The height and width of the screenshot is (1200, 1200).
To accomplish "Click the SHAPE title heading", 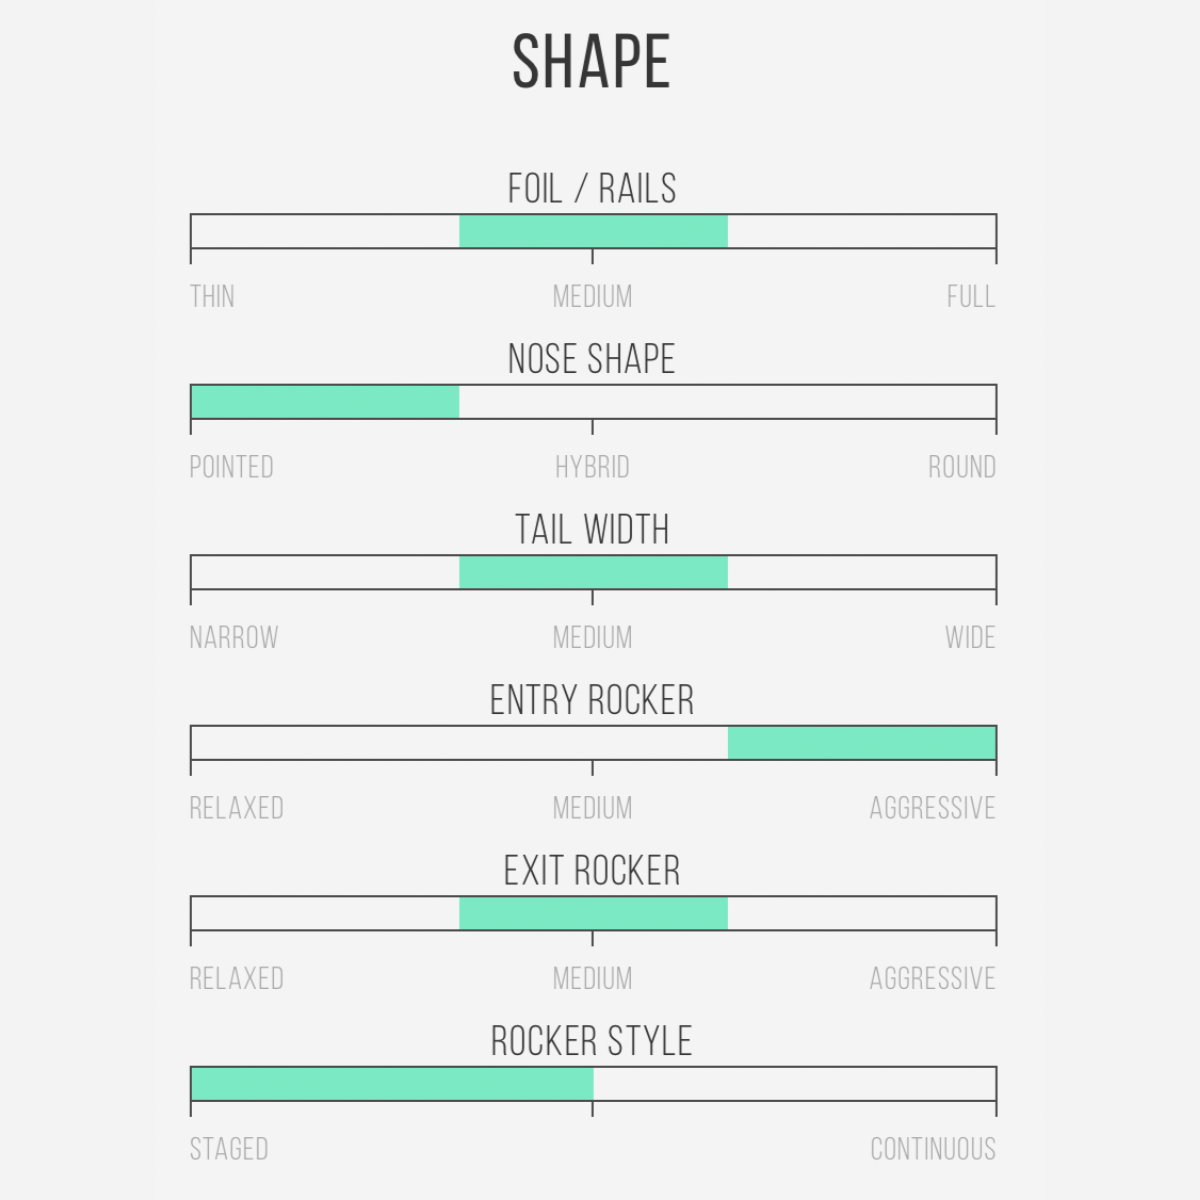I will pyautogui.click(x=591, y=62).
